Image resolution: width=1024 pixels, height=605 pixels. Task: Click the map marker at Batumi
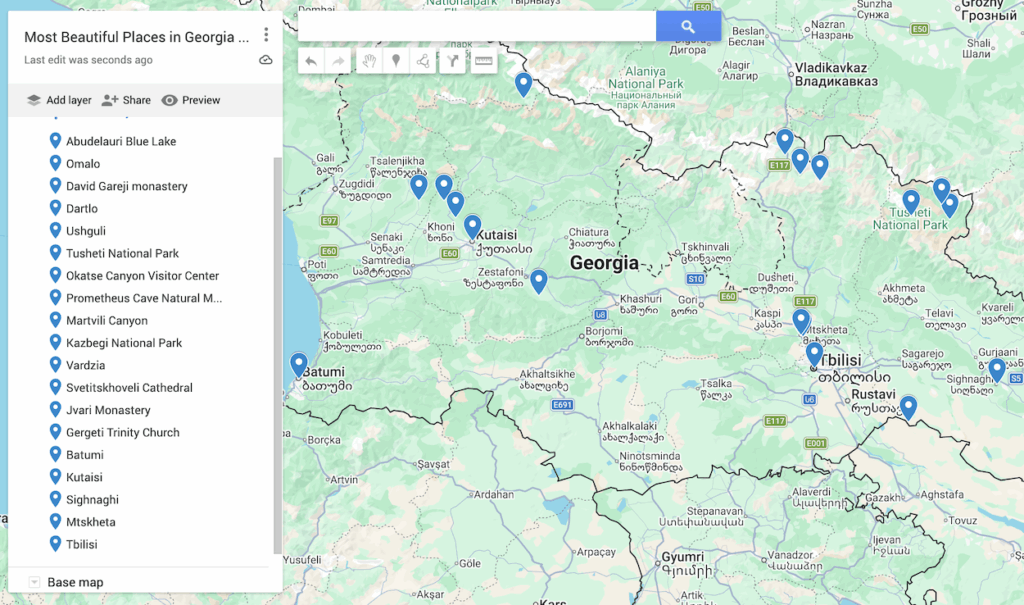pyautogui.click(x=298, y=364)
